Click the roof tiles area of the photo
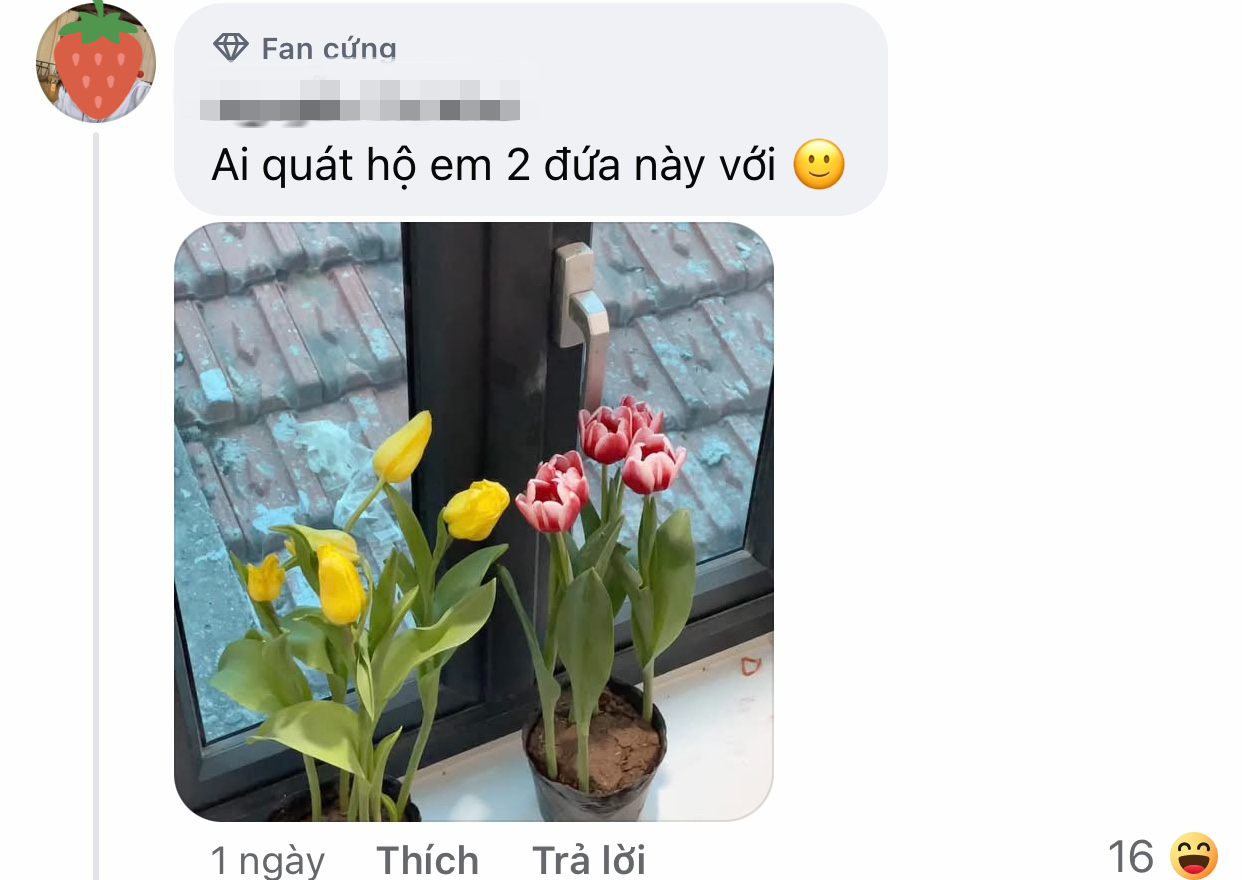The width and height of the screenshot is (1242, 880). click(290, 330)
